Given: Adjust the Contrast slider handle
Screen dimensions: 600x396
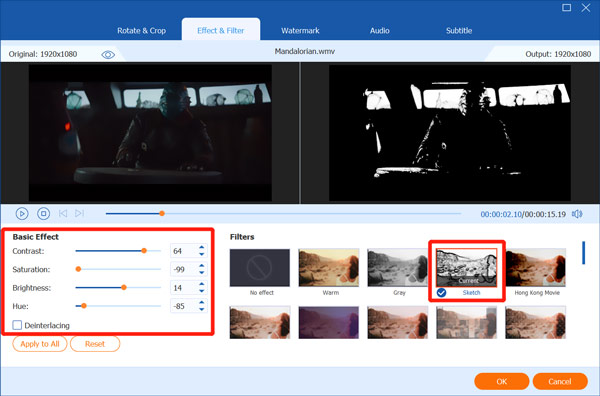Looking at the screenshot, I should (x=144, y=251).
